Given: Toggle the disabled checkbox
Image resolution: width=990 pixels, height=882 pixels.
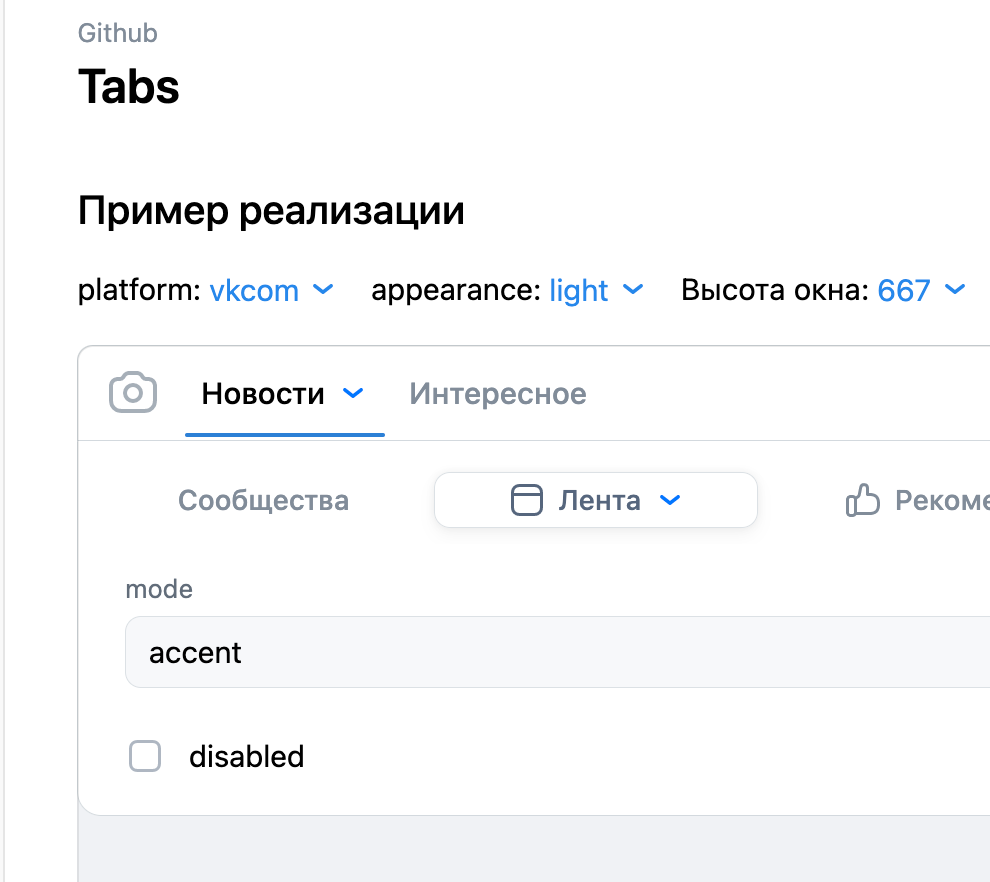Looking at the screenshot, I should click(x=145, y=757).
